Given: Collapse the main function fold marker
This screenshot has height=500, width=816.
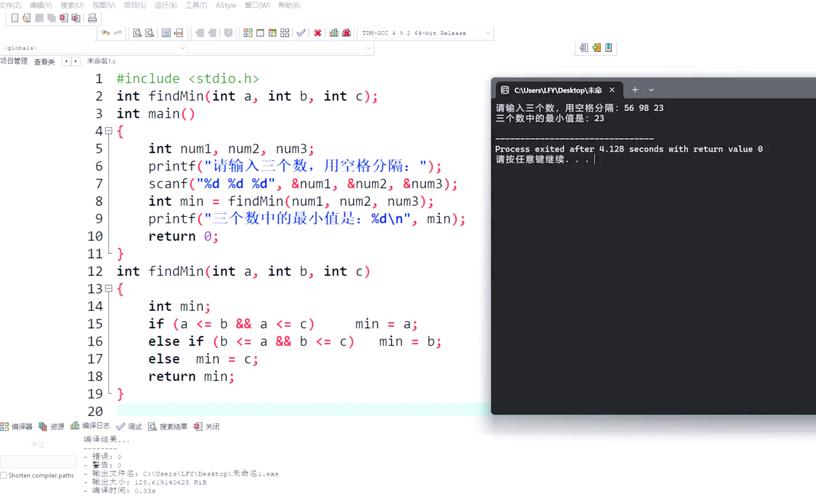Looking at the screenshot, I should click(x=109, y=132).
